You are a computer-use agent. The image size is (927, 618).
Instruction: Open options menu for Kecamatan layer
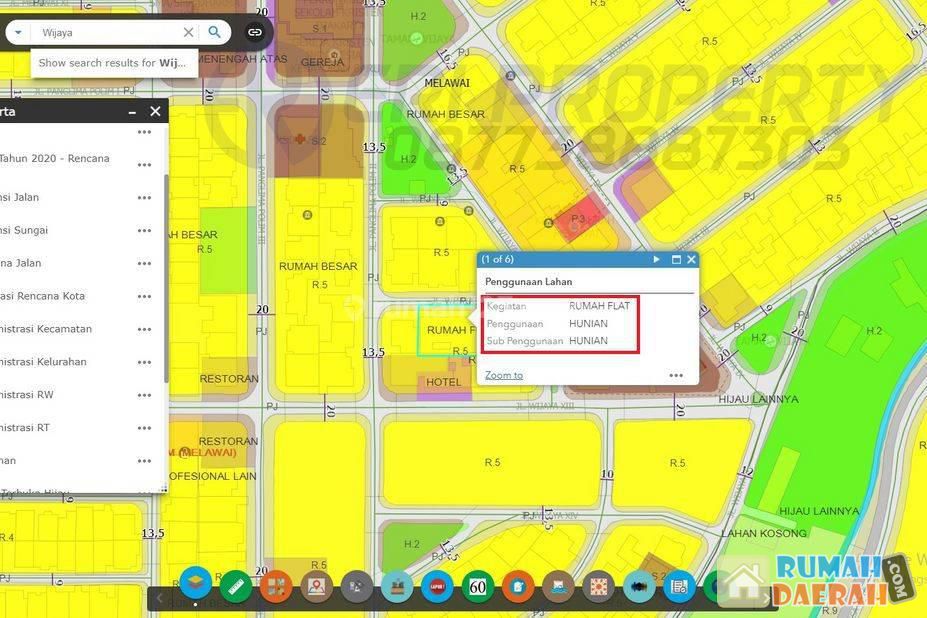(x=145, y=329)
